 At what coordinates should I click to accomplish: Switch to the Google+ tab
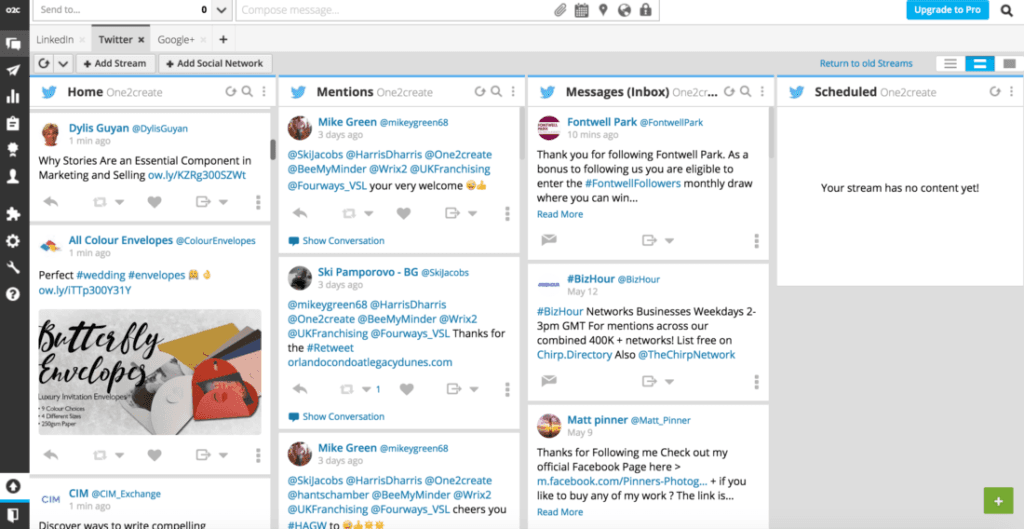point(176,40)
